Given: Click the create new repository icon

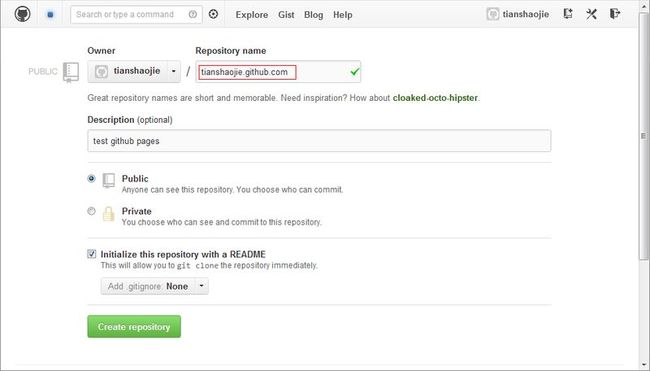Looking at the screenshot, I should pyautogui.click(x=568, y=14).
